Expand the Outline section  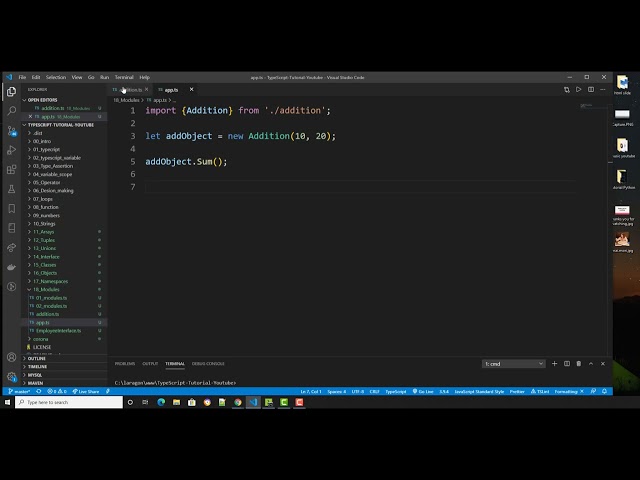click(x=36, y=358)
